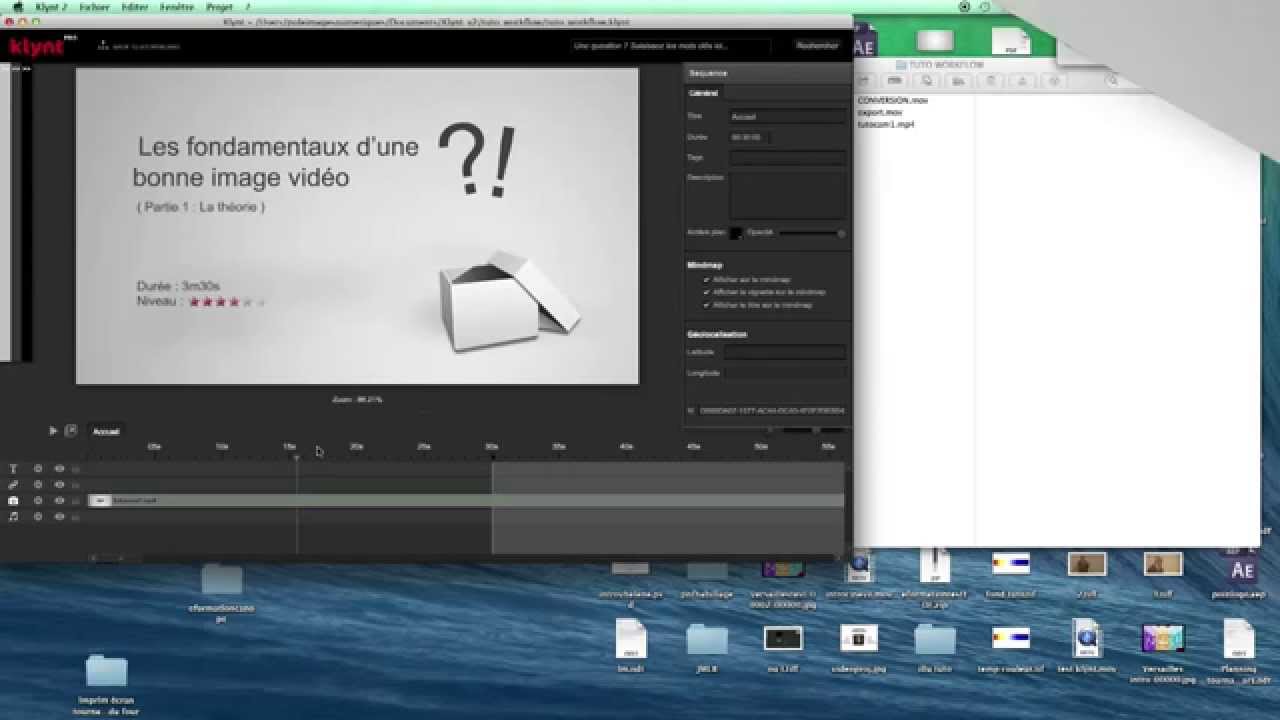Select the fond tuto.tif desktop file
The image size is (1280, 720).
[x=1010, y=574]
